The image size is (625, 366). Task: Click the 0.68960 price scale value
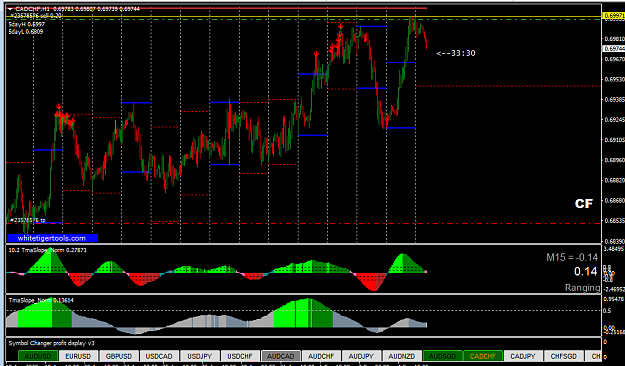click(x=615, y=160)
